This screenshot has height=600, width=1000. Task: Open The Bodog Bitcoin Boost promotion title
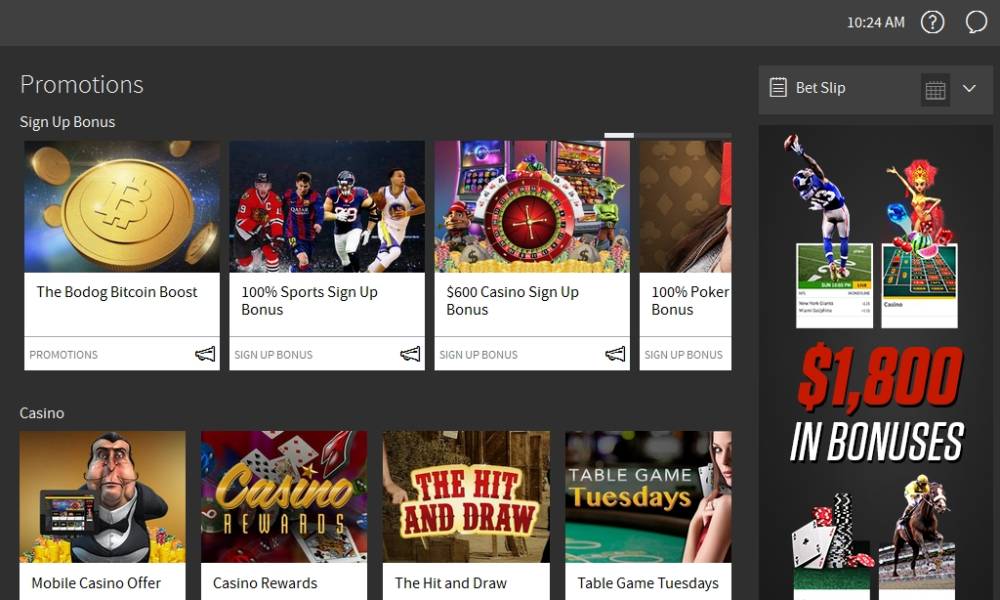117,292
